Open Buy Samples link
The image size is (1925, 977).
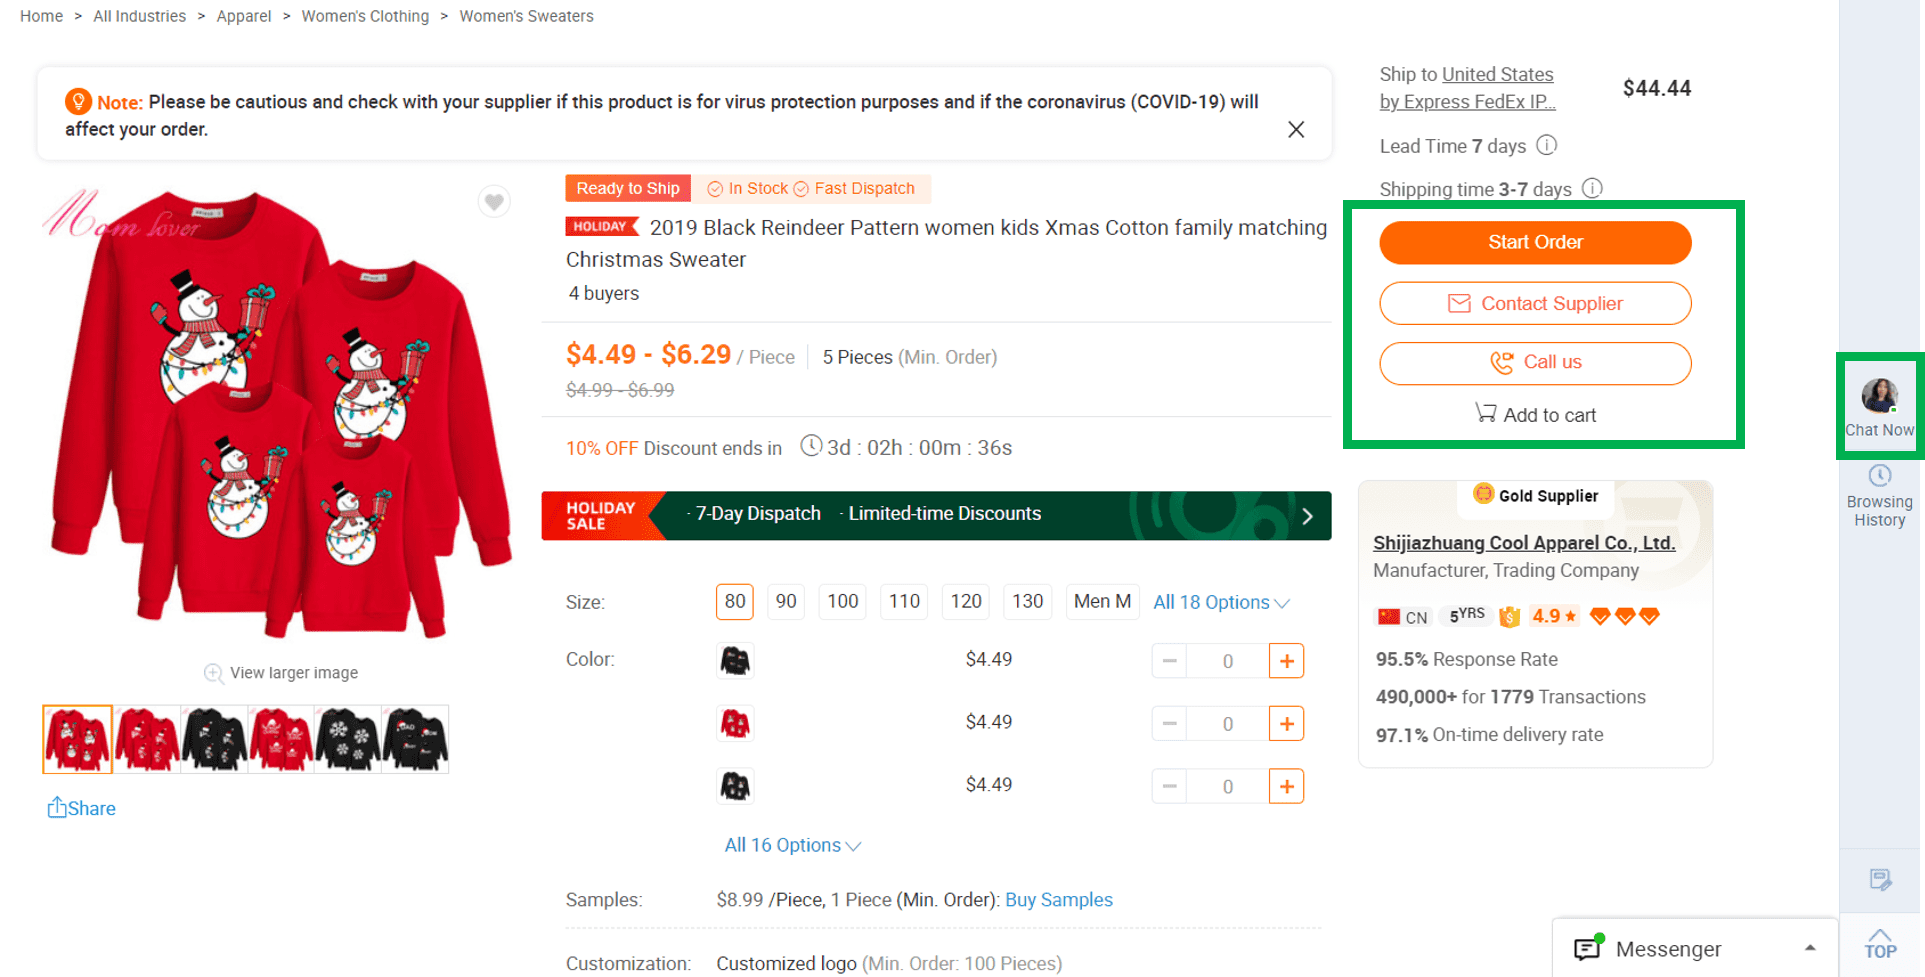pyautogui.click(x=1058, y=899)
